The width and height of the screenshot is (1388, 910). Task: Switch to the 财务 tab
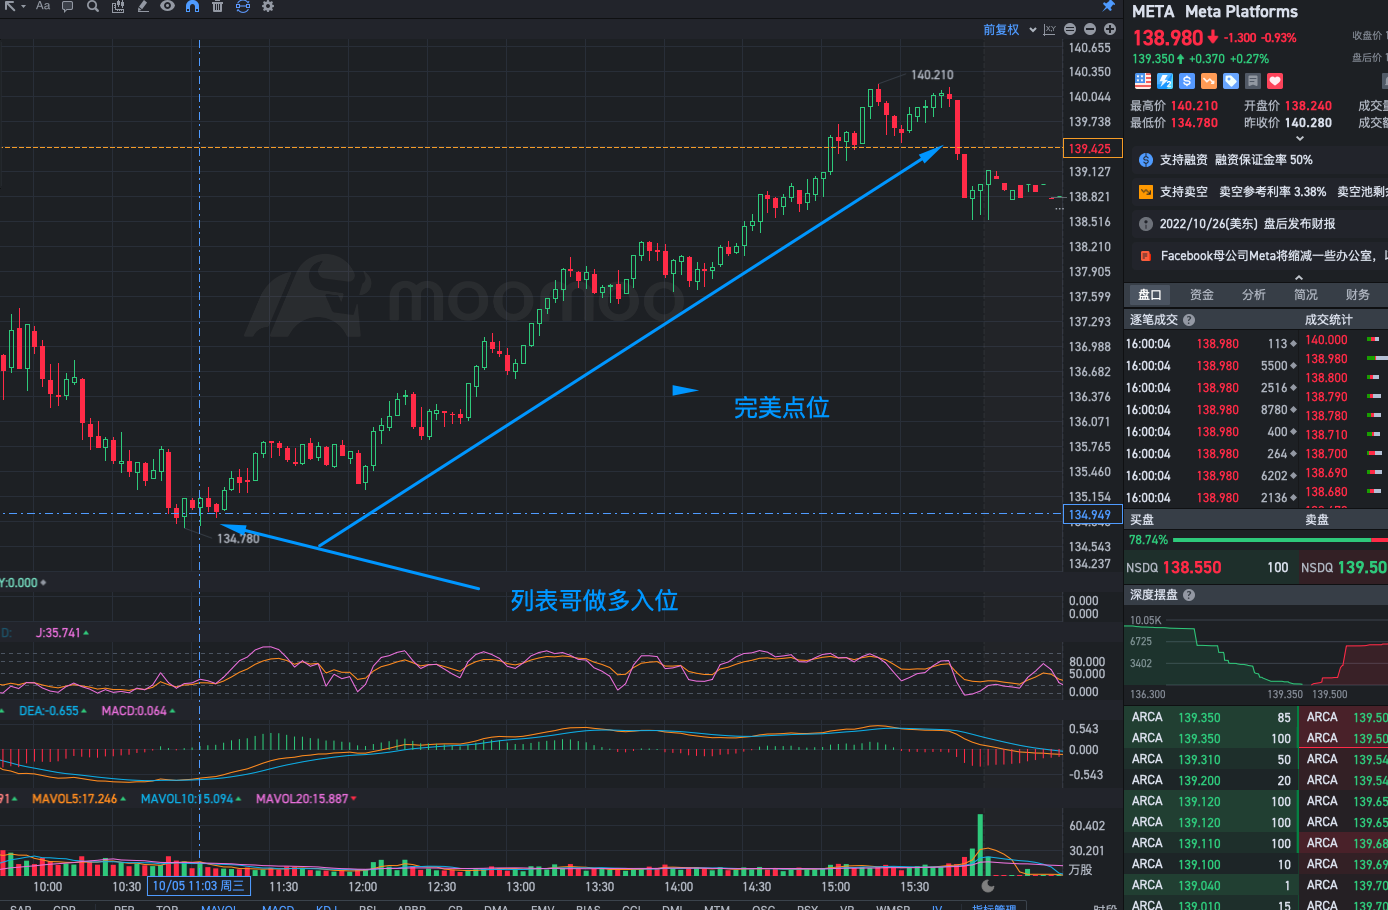pyautogui.click(x=1358, y=295)
